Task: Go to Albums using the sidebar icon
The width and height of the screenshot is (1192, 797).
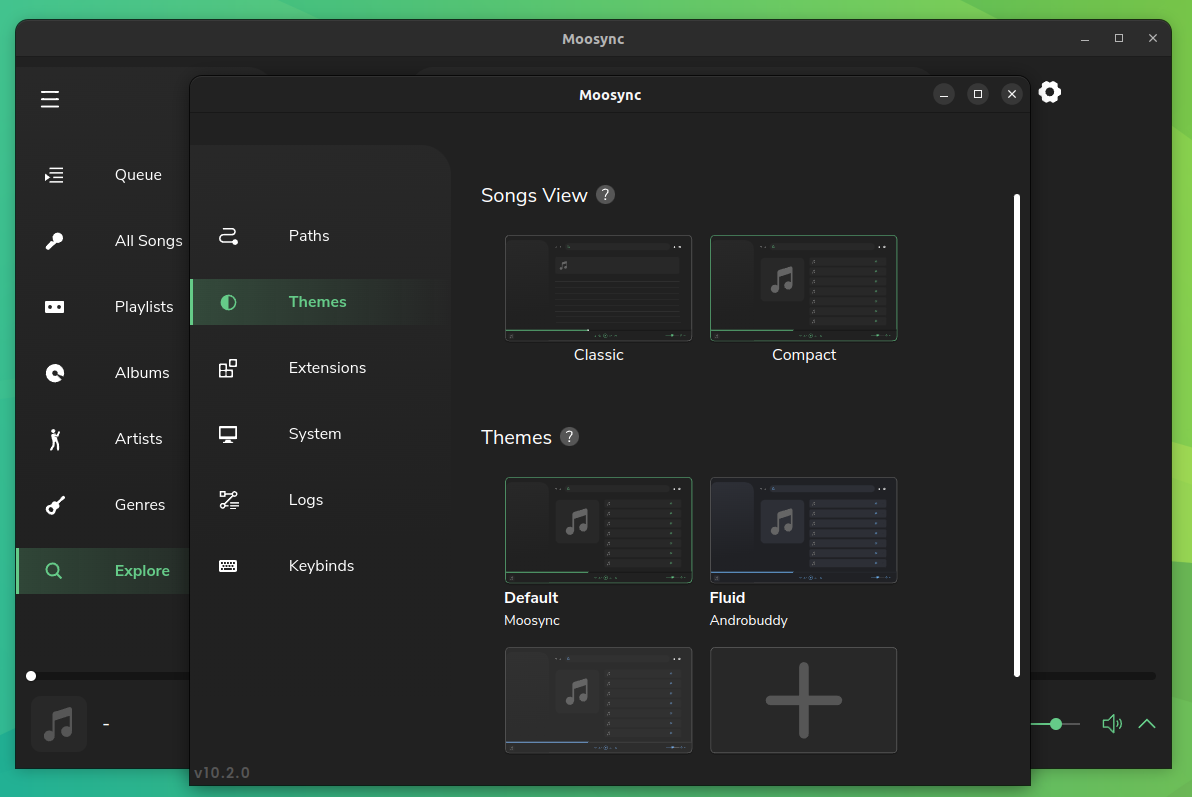Action: (54, 372)
